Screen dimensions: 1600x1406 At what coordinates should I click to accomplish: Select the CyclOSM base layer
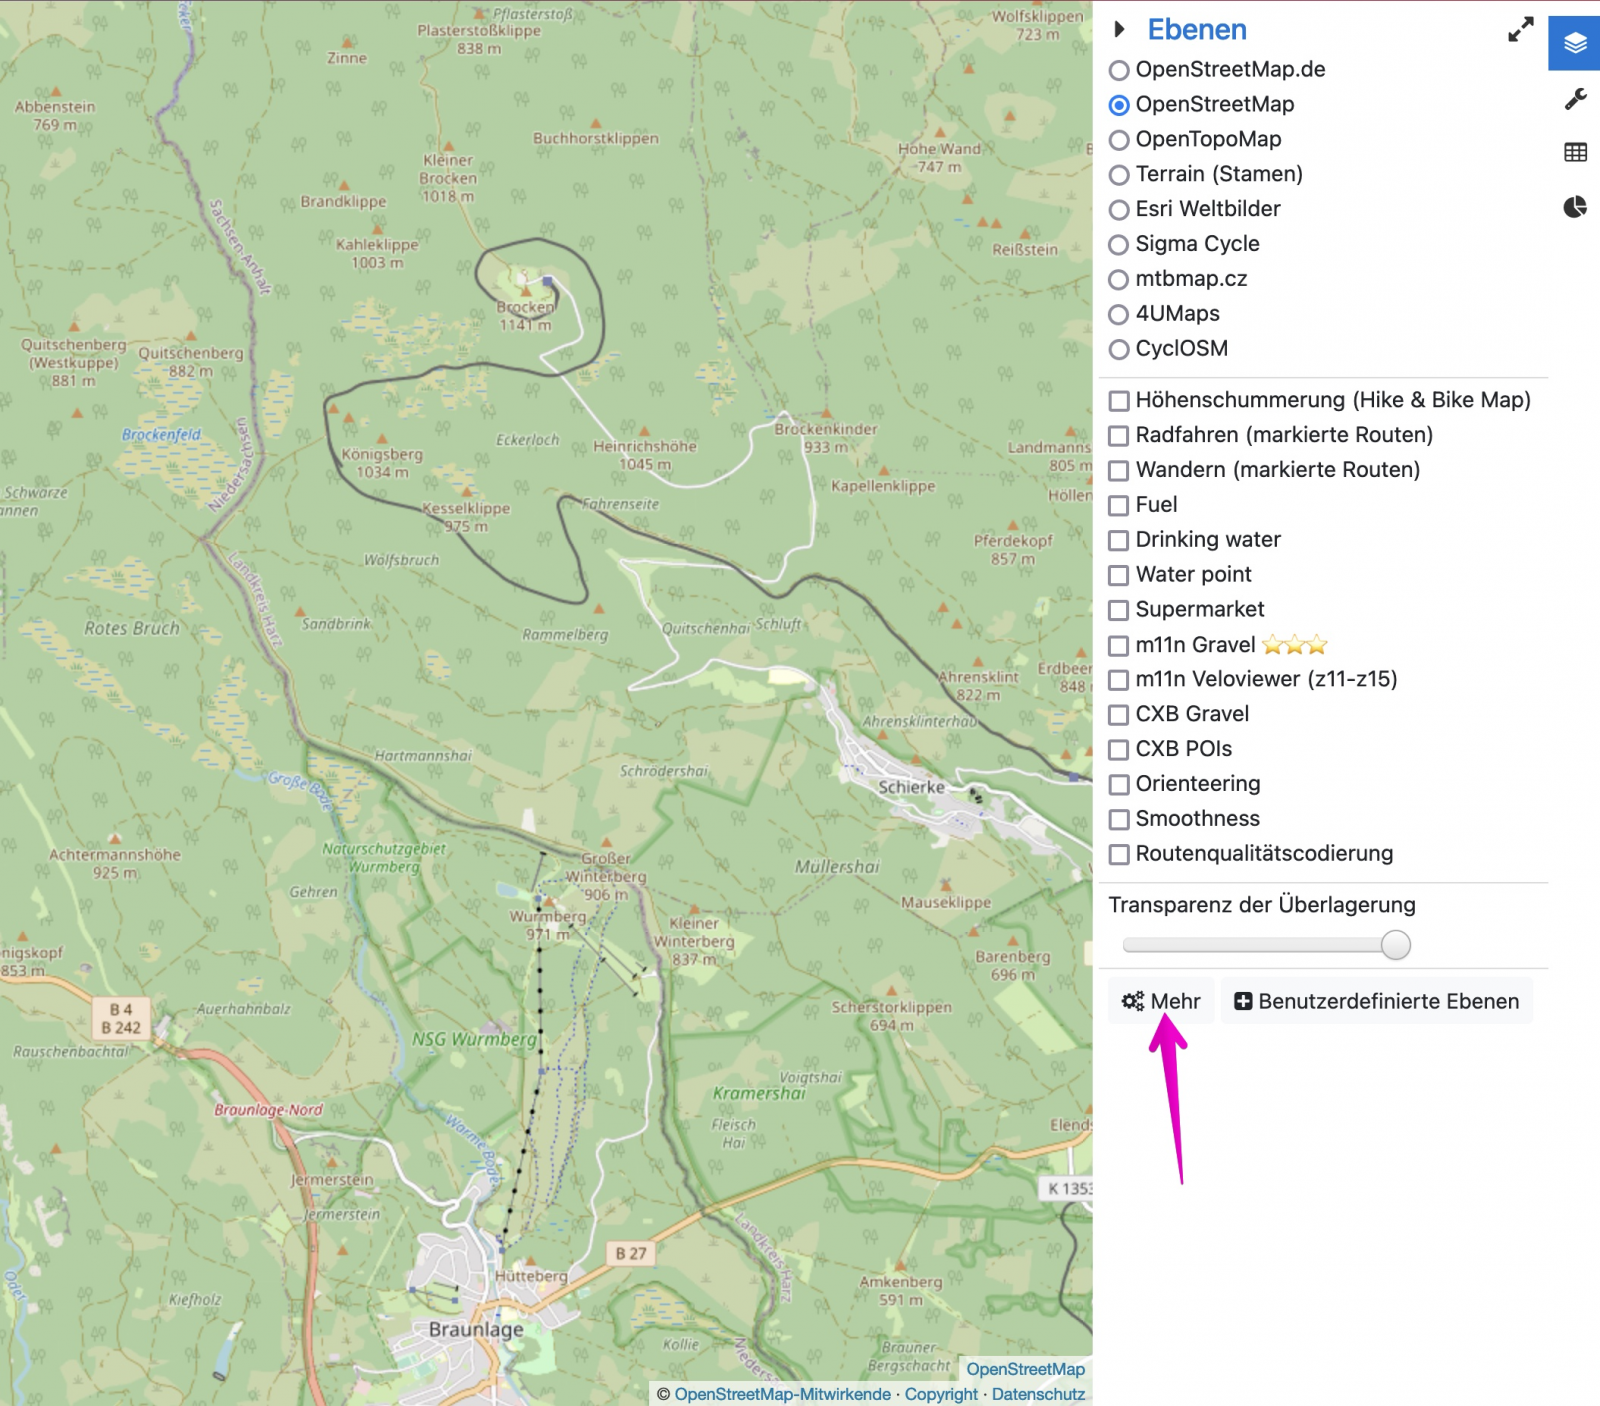1119,349
